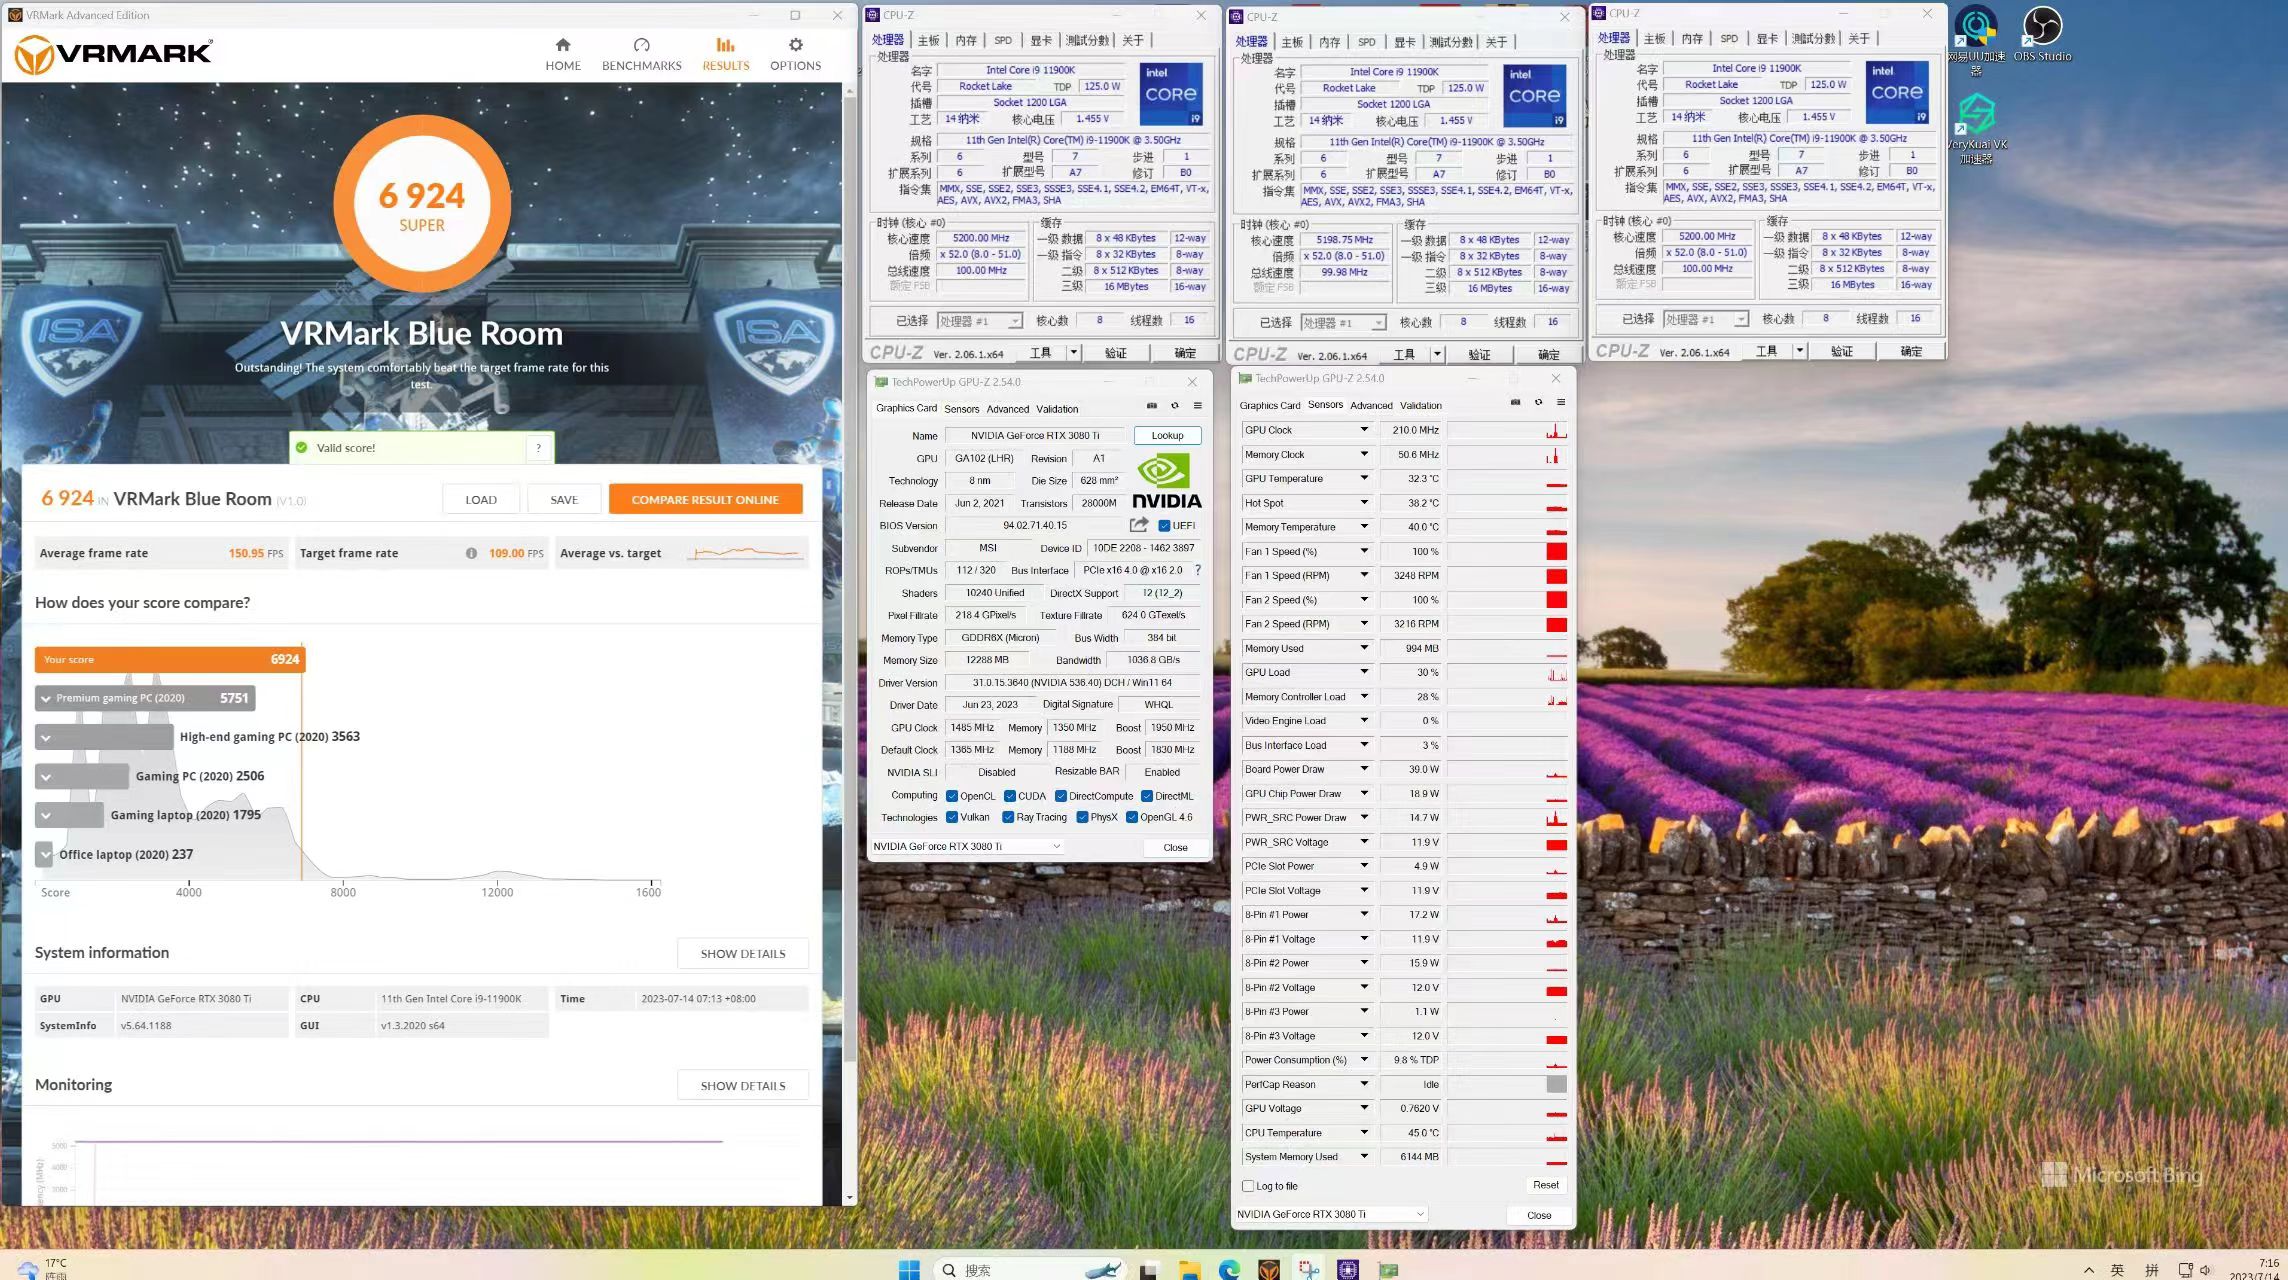Click the SAVE result button

(564, 499)
